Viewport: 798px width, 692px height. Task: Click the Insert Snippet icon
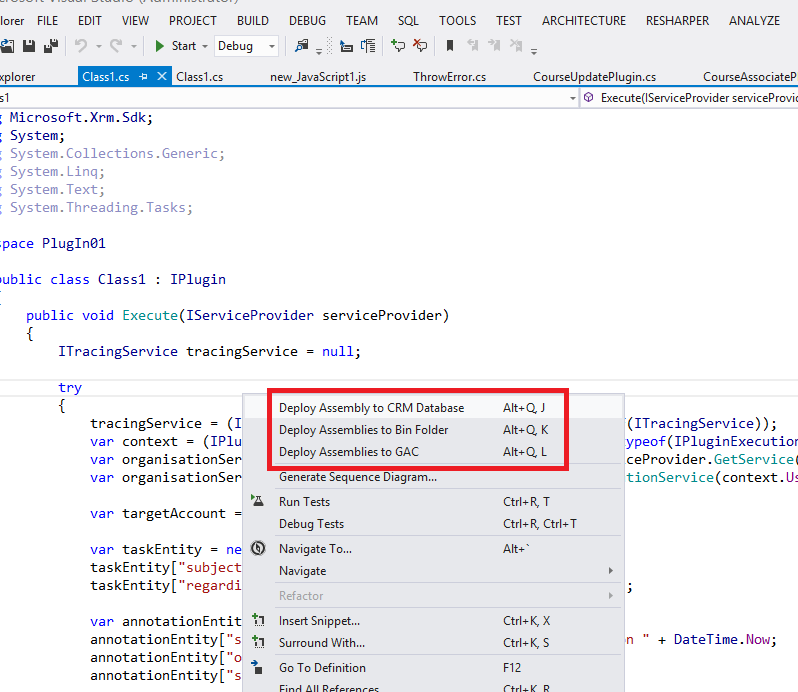coord(258,621)
